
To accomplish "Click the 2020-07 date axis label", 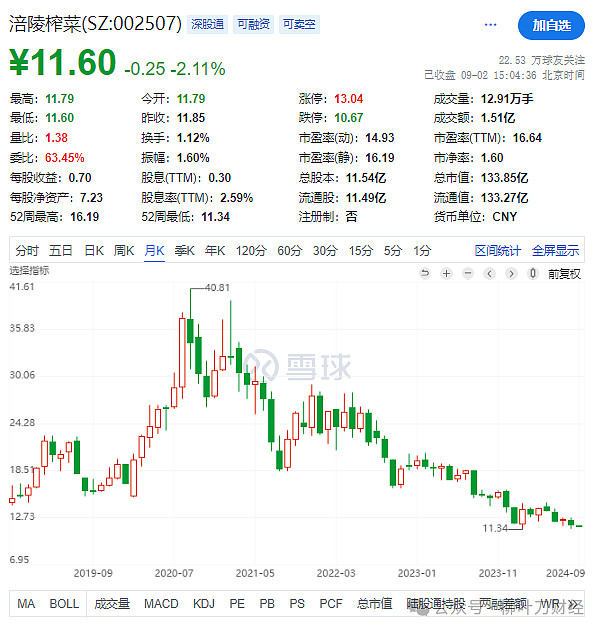I will point(174,573).
